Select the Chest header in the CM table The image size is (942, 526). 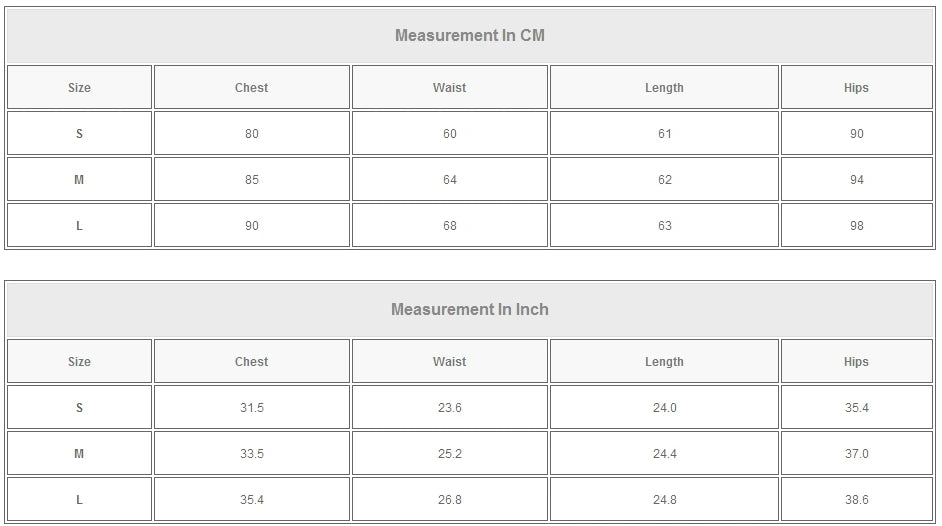251,88
